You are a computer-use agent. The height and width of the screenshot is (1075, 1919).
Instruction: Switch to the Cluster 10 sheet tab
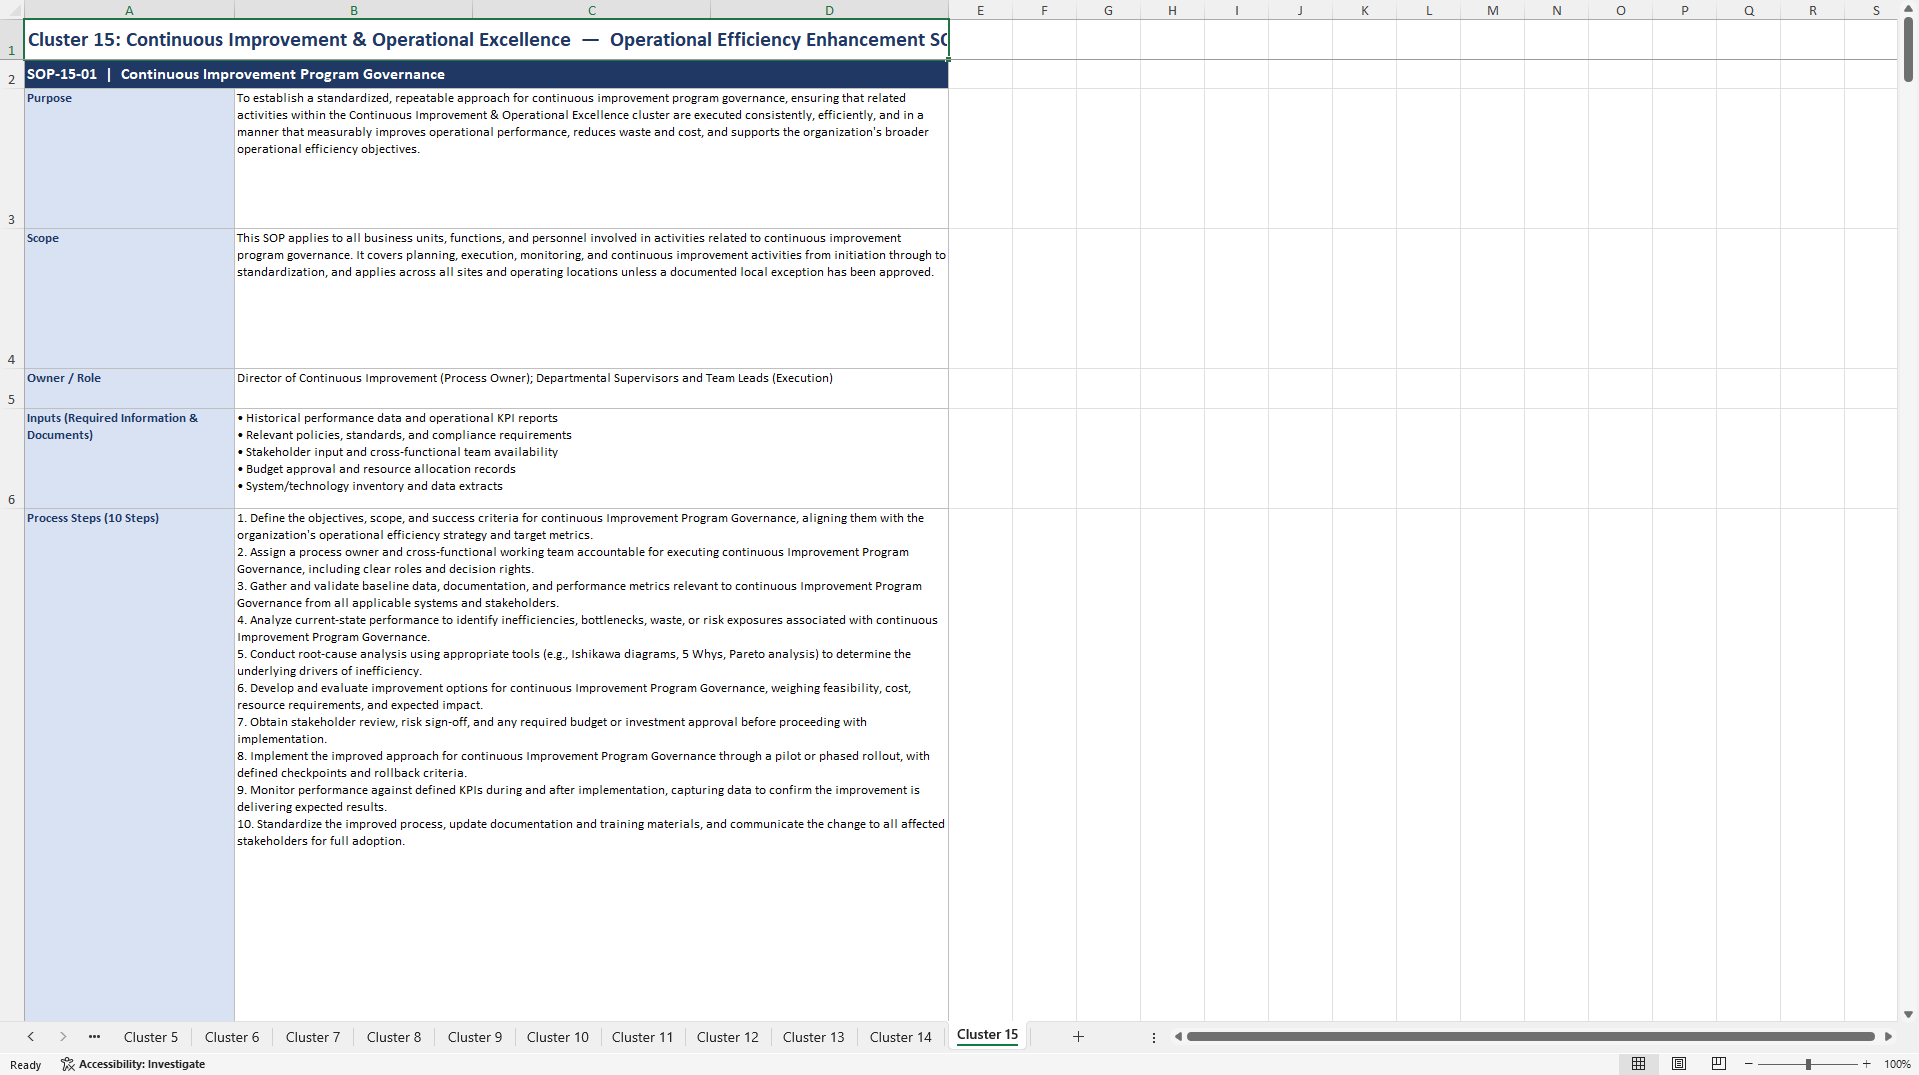coord(558,1037)
